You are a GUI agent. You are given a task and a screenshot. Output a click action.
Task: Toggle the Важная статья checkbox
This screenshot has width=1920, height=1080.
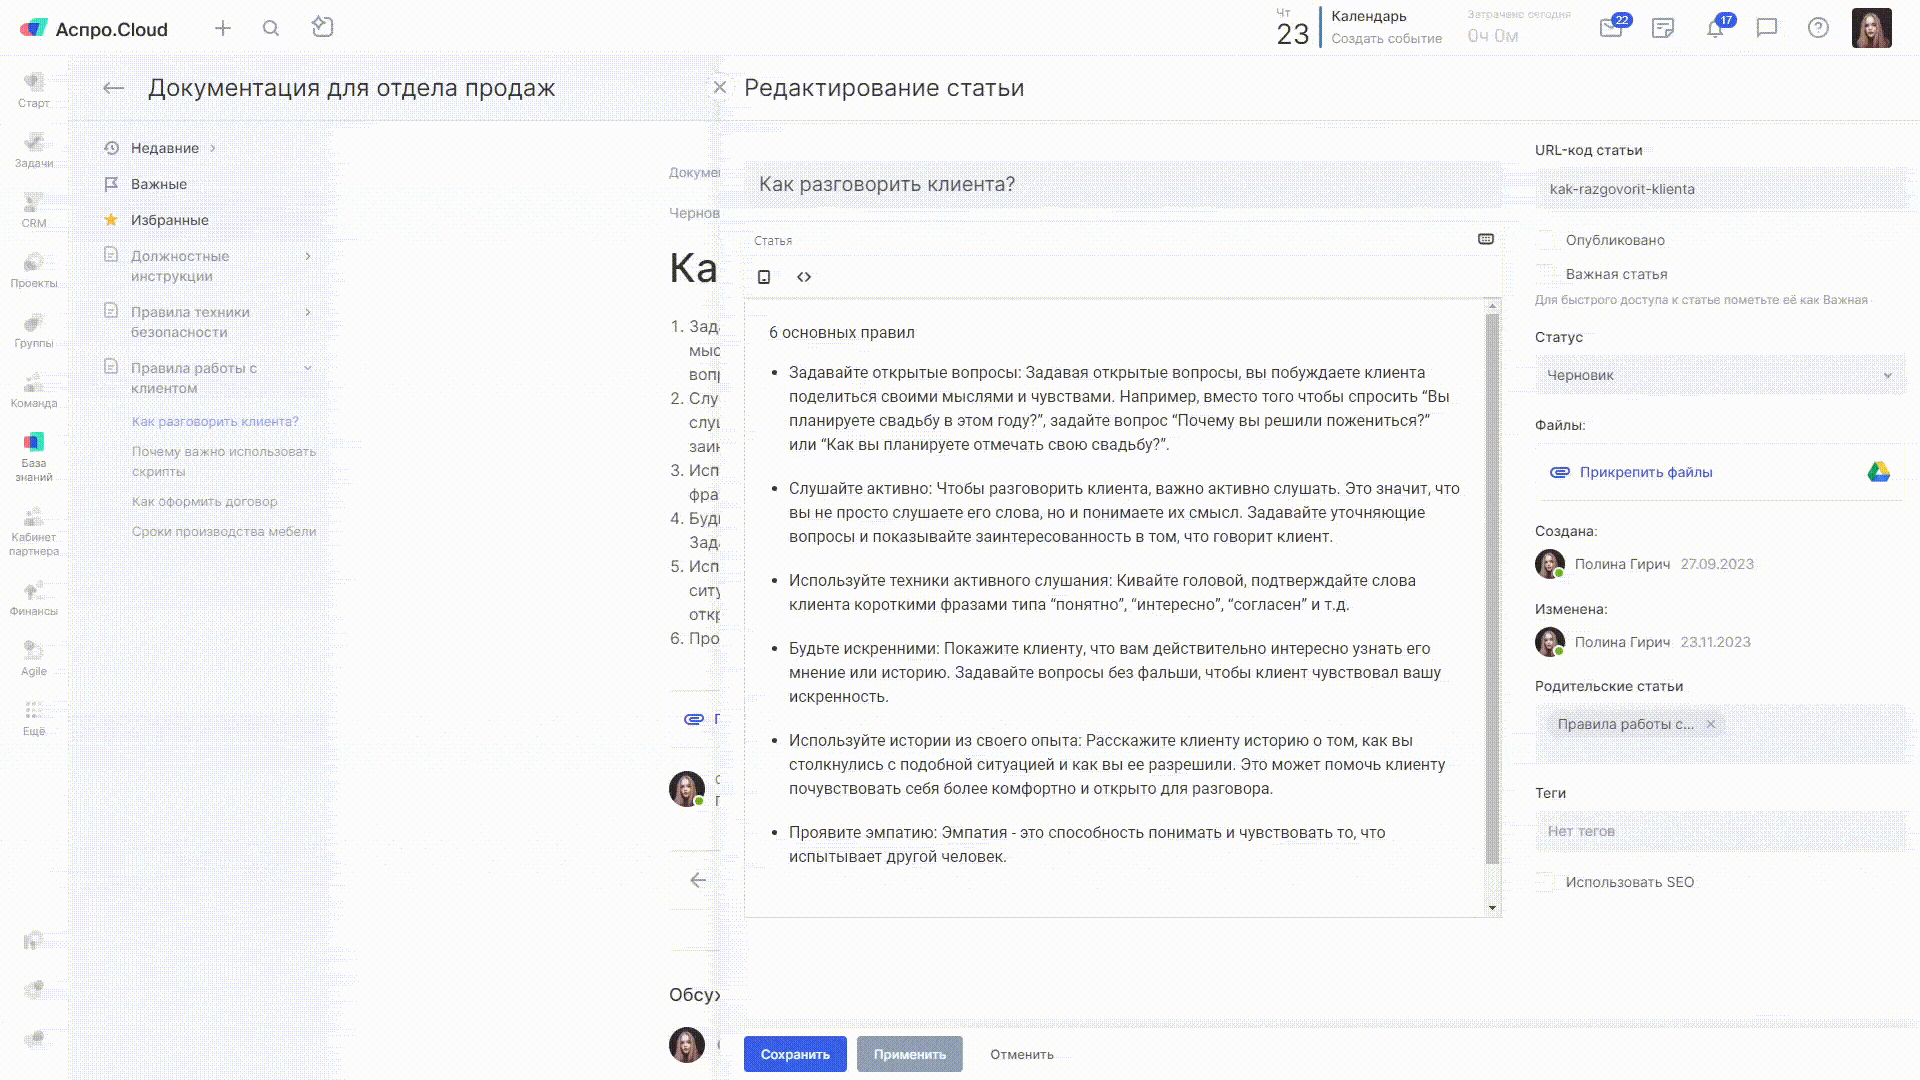coord(1546,274)
